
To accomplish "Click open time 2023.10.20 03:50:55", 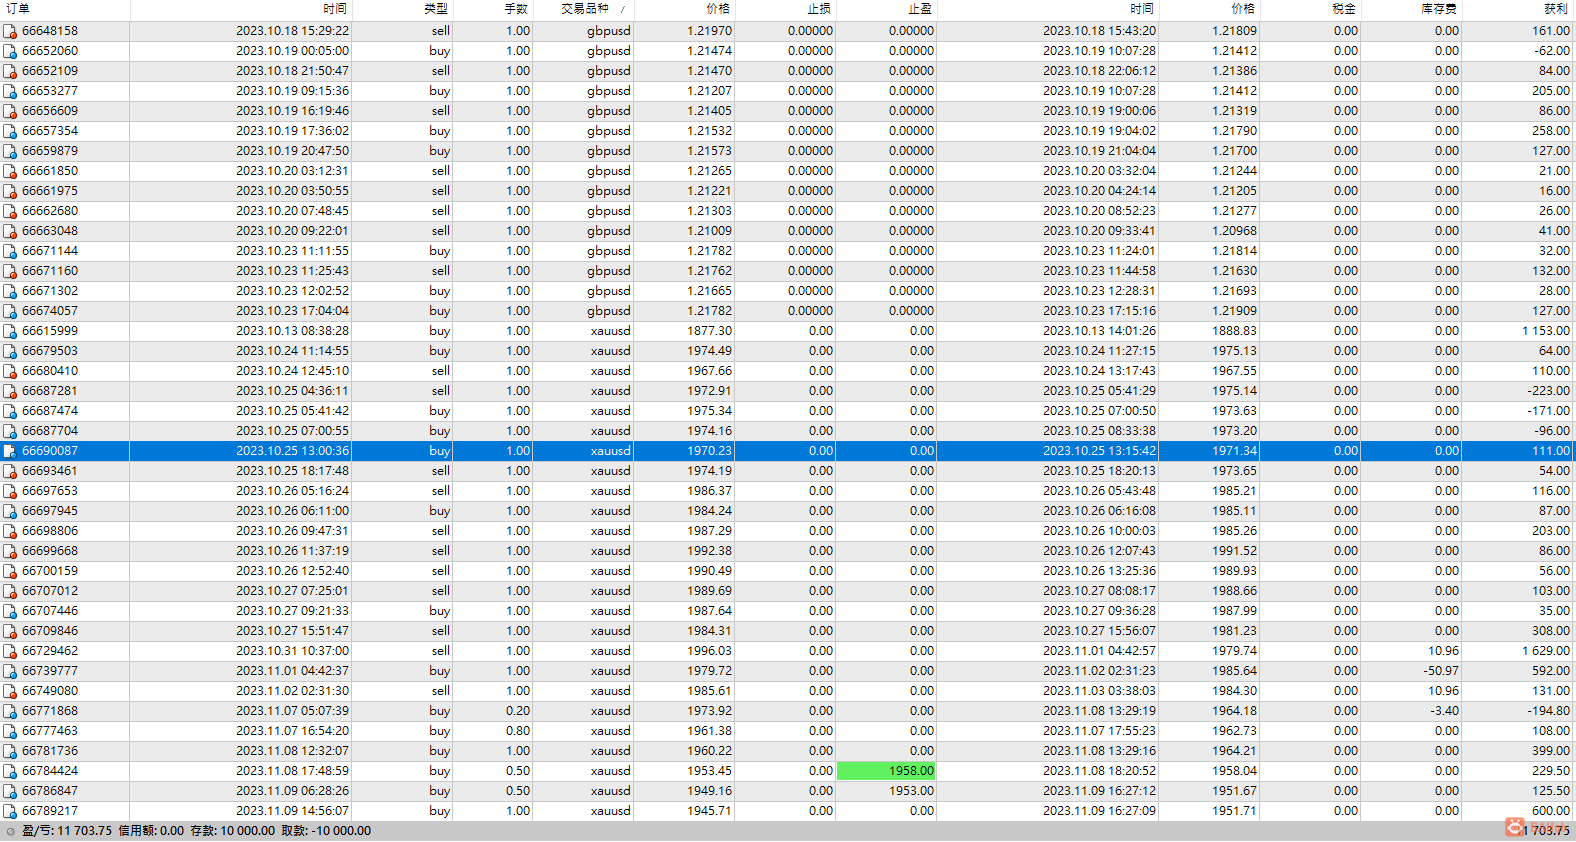I will pyautogui.click(x=293, y=191).
